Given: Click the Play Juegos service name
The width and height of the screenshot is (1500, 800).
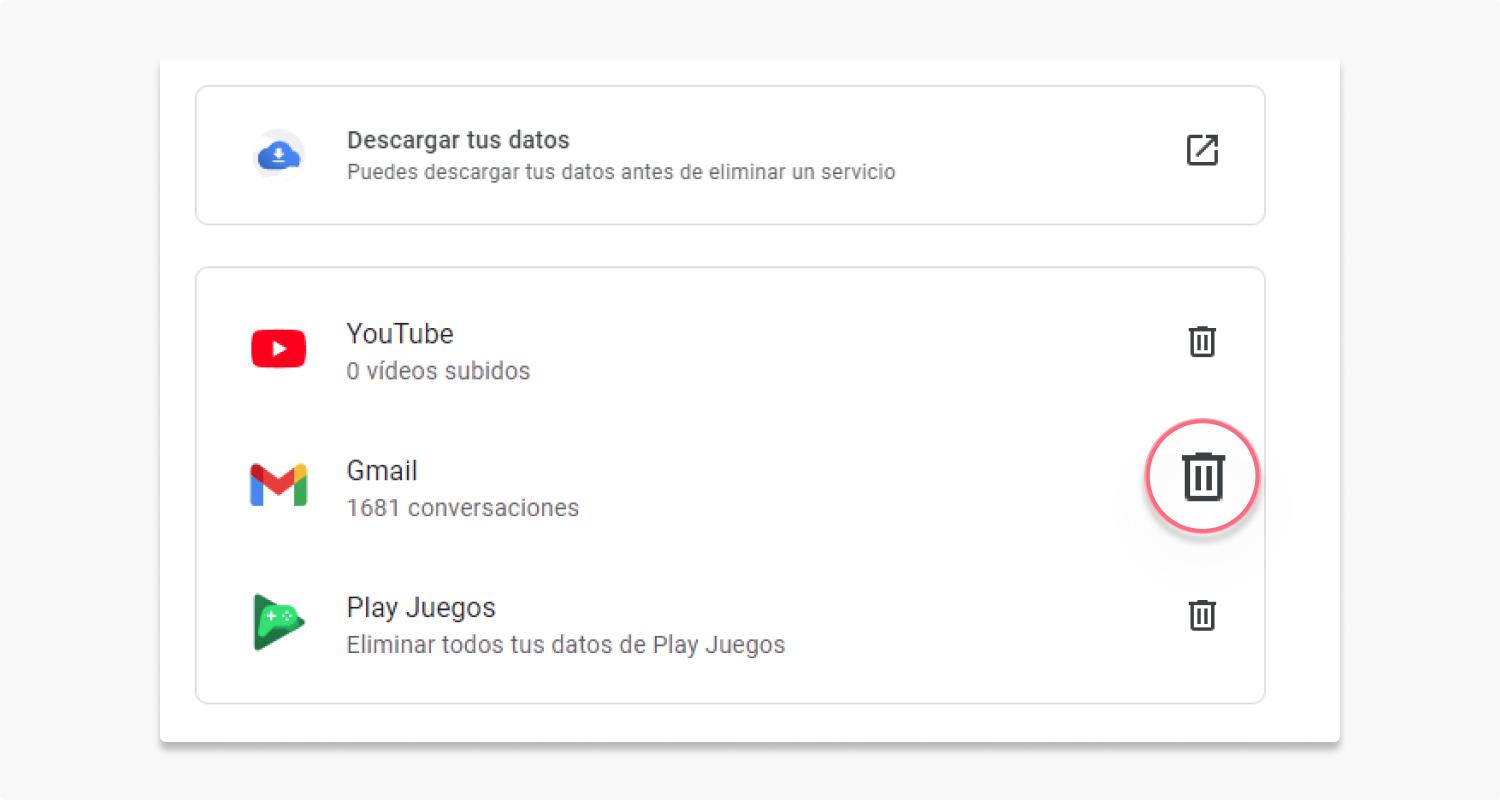Looking at the screenshot, I should [x=421, y=608].
